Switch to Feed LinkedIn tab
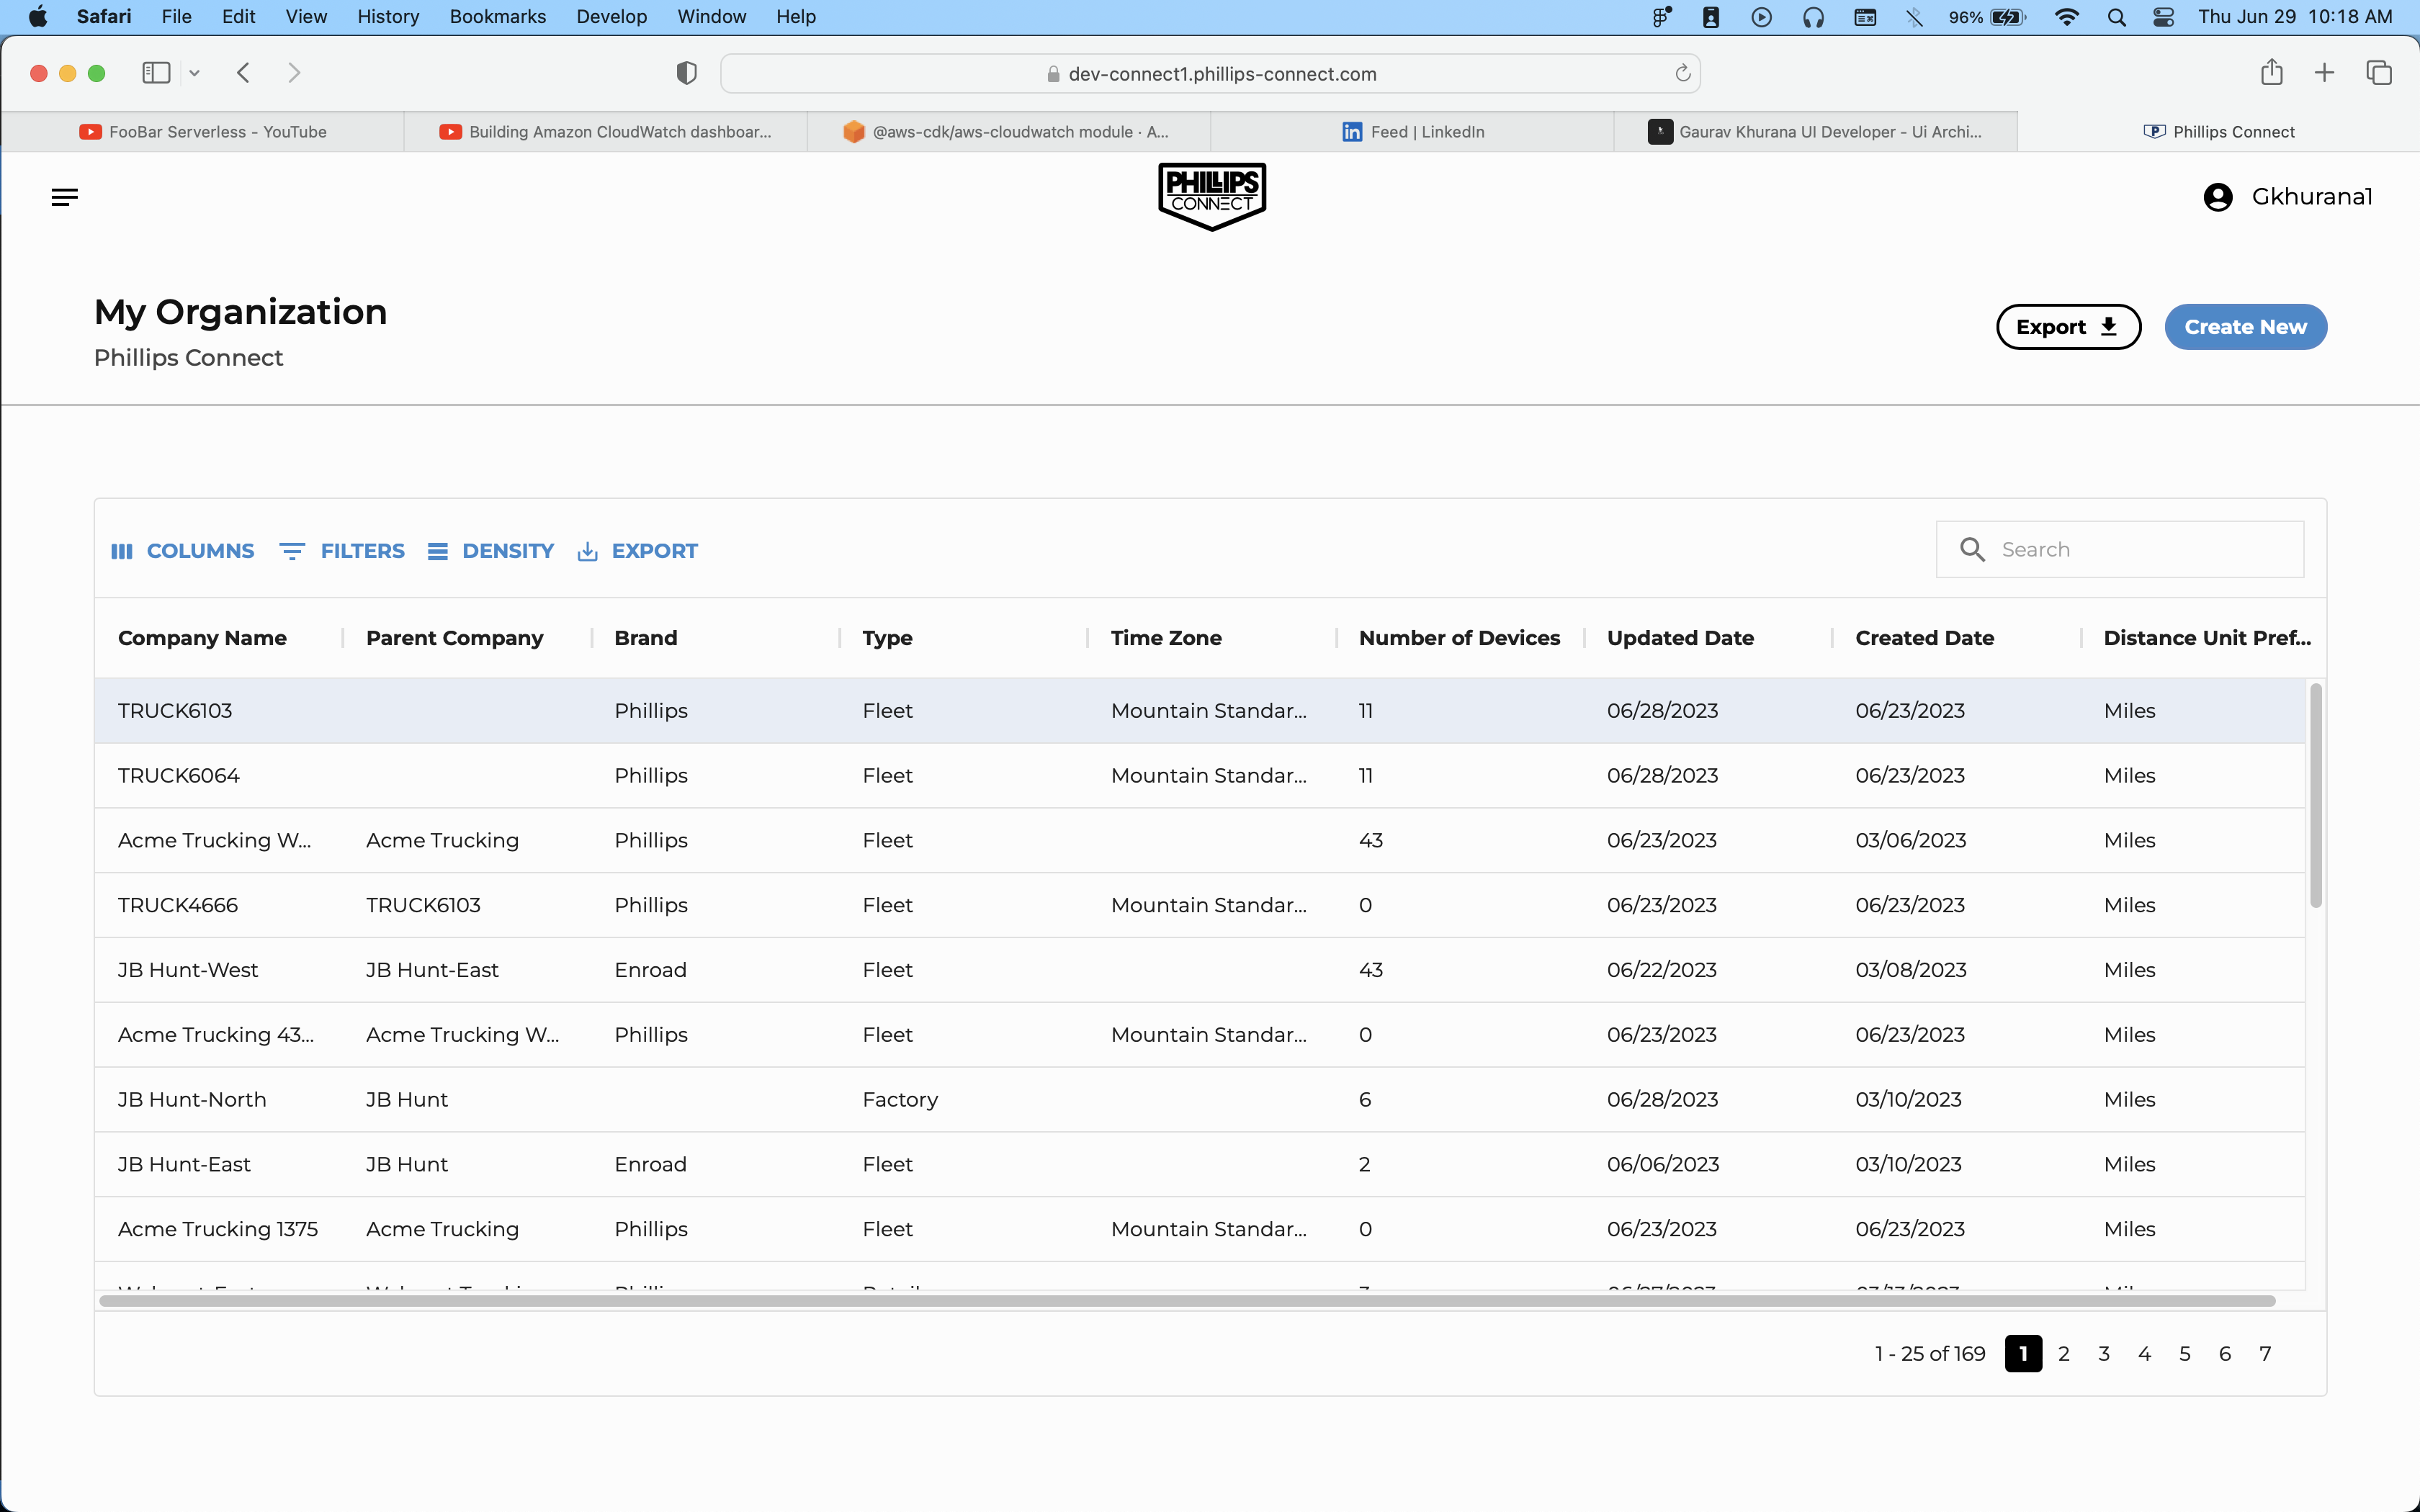The height and width of the screenshot is (1512, 2420). (x=1412, y=132)
